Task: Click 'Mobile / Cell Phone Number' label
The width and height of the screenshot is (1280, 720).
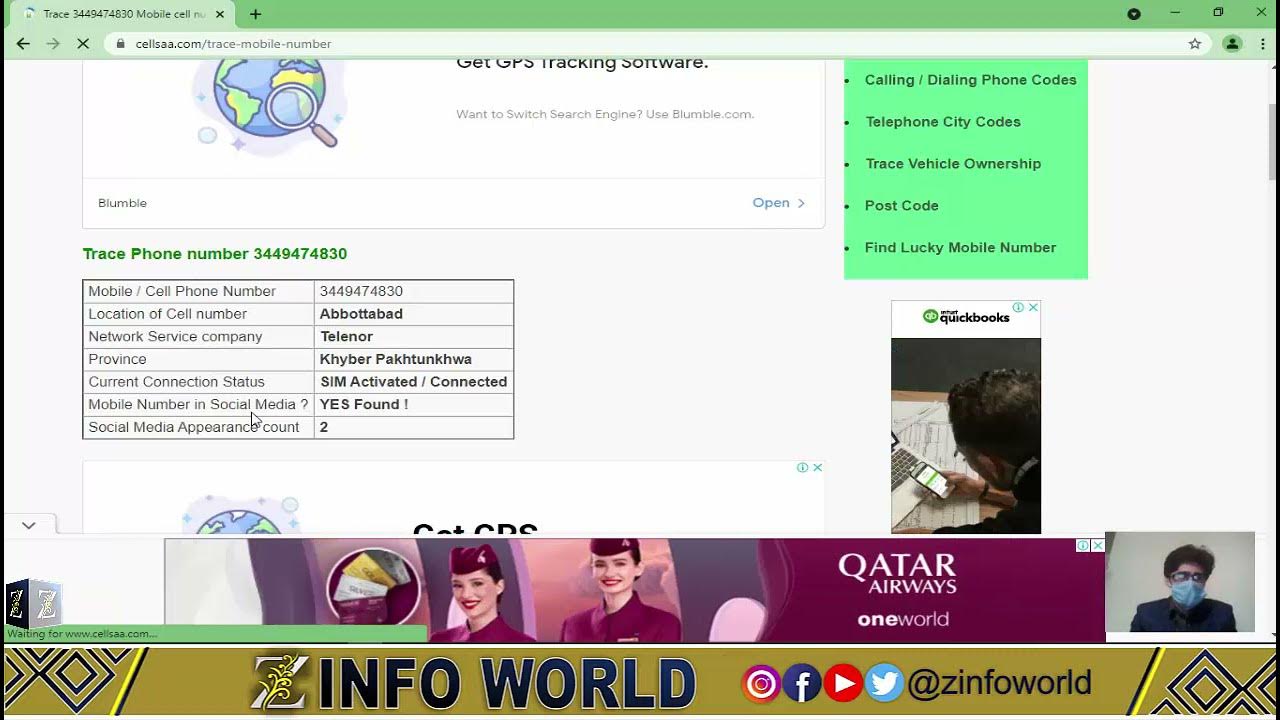Action: 182,291
